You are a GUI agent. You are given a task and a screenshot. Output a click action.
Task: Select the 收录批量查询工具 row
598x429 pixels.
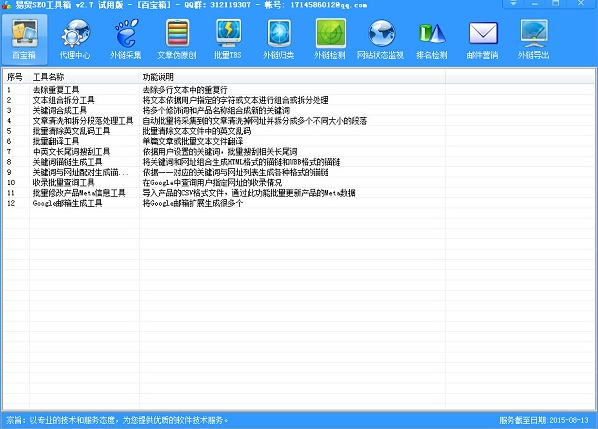tap(299, 182)
